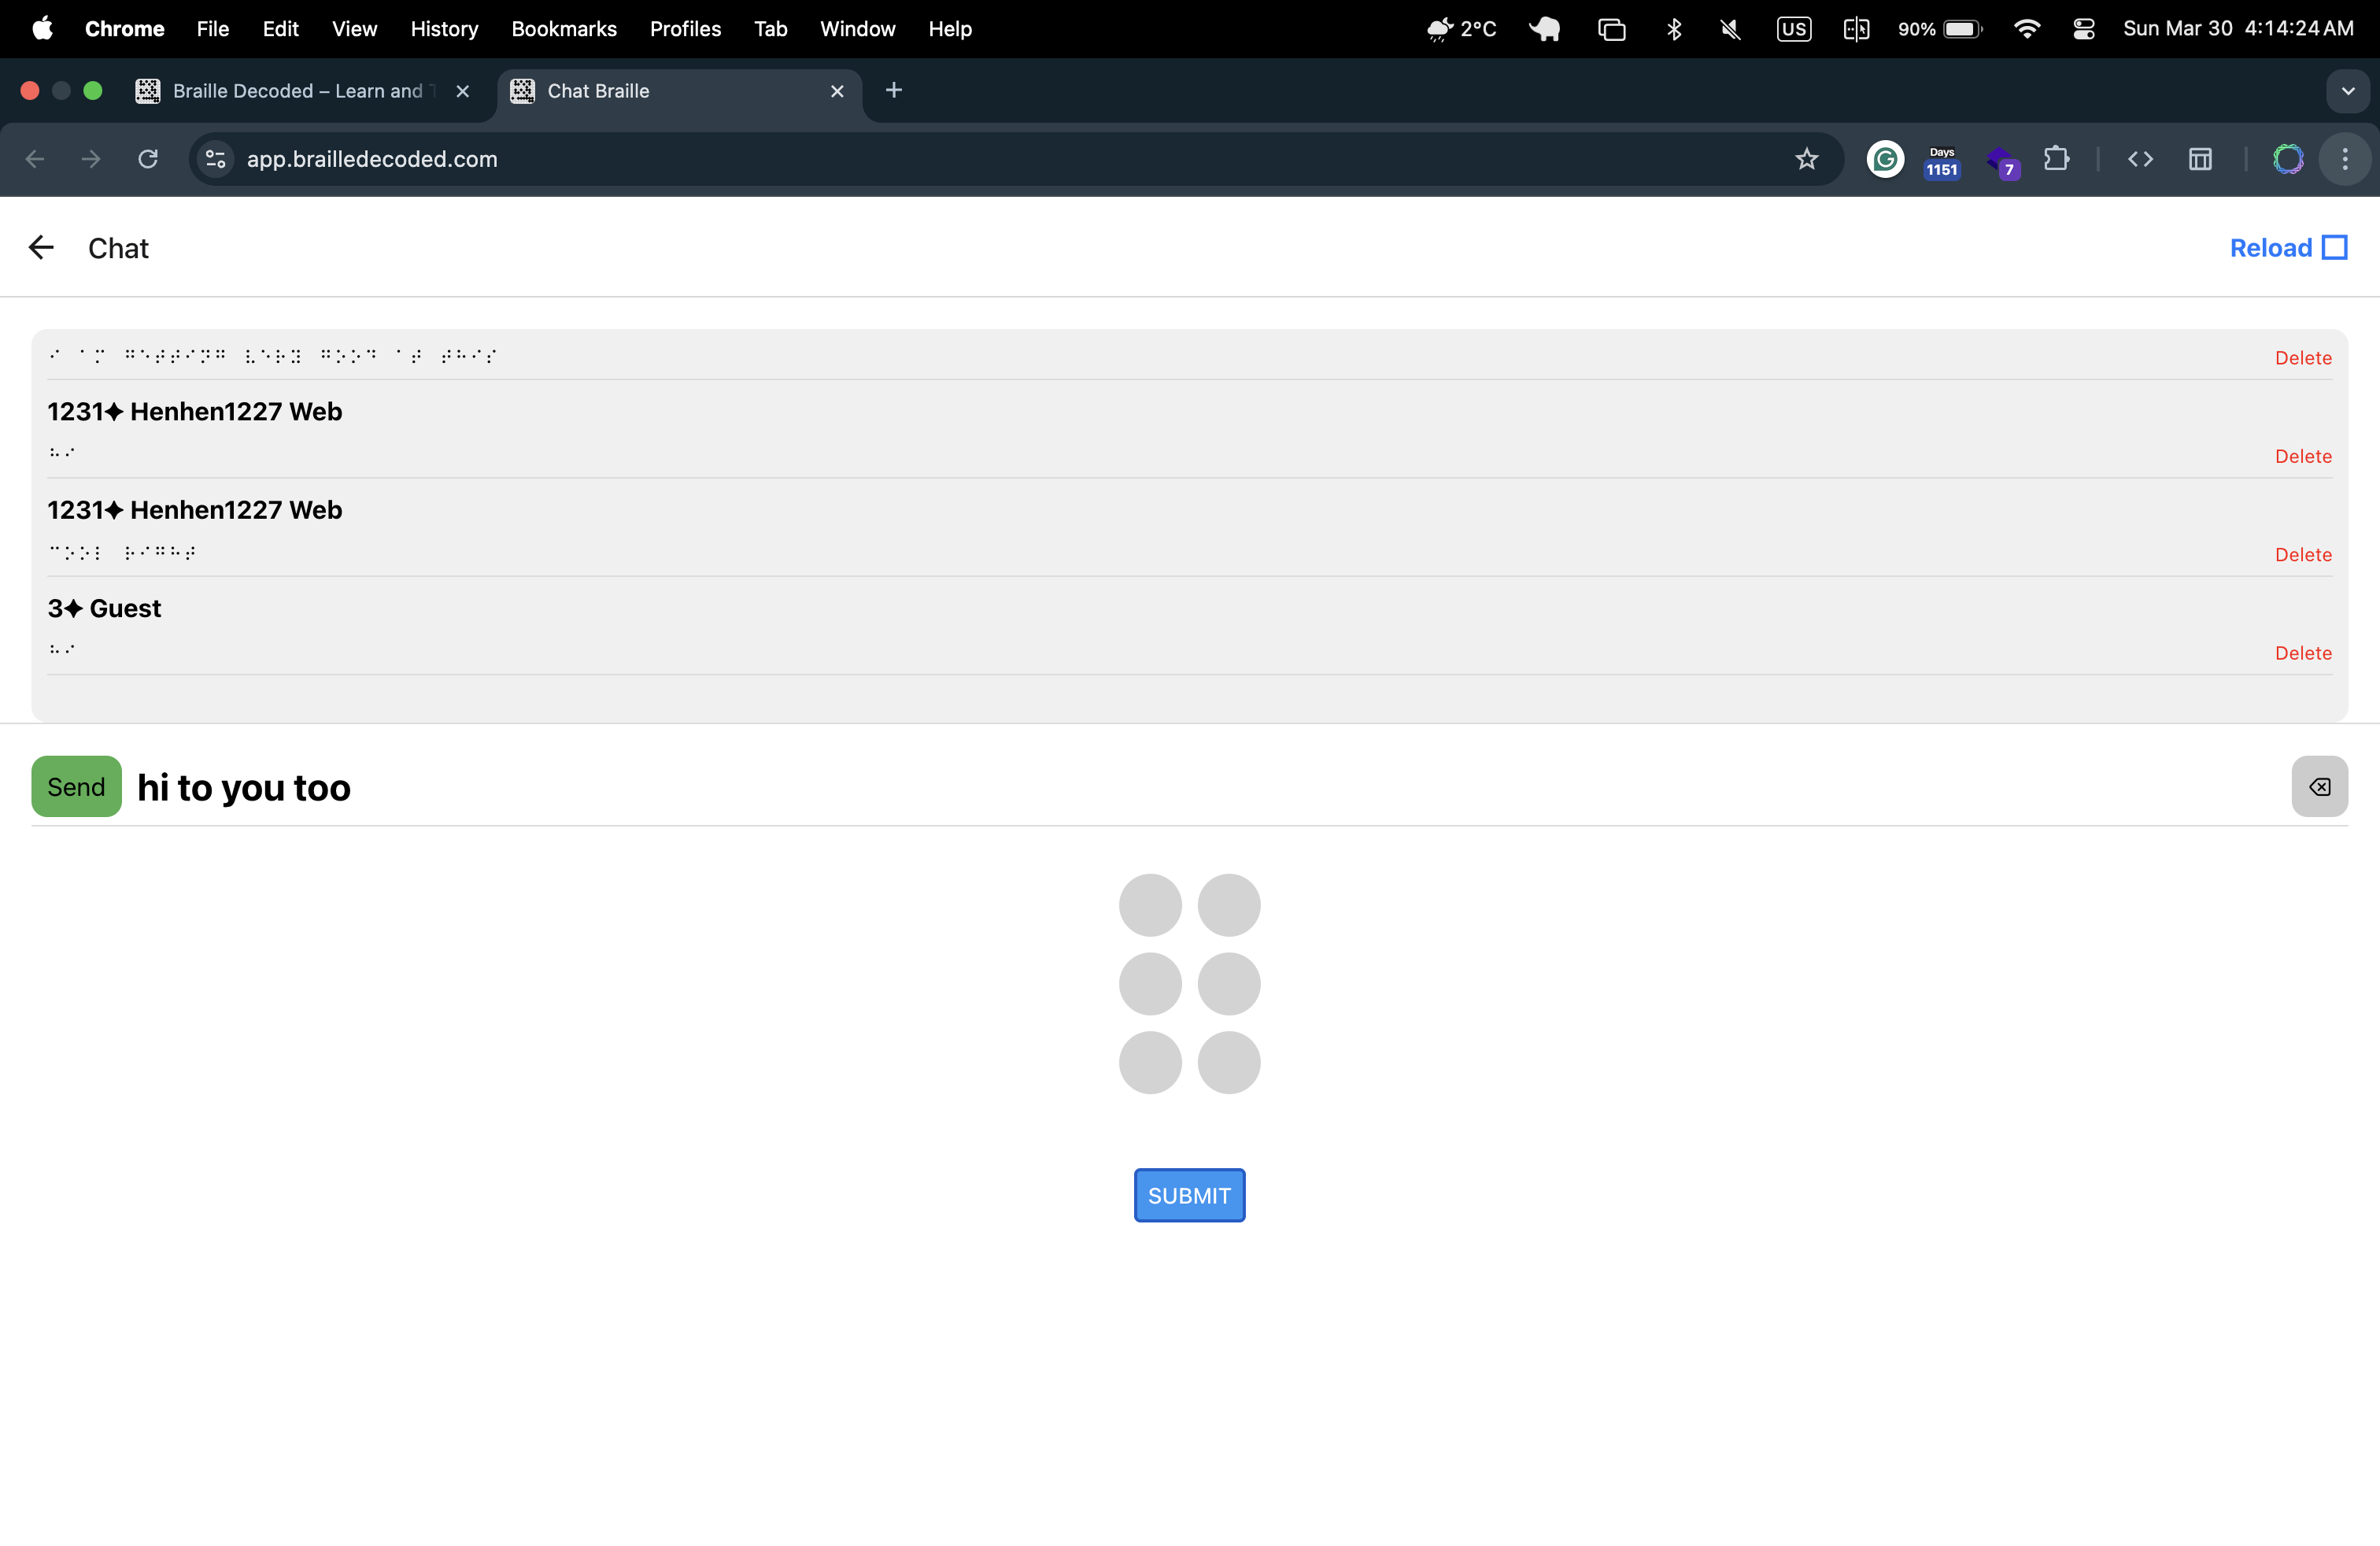The height and width of the screenshot is (1546, 2380).
Task: Click the Days 1151 extension icon
Action: click(x=1941, y=160)
